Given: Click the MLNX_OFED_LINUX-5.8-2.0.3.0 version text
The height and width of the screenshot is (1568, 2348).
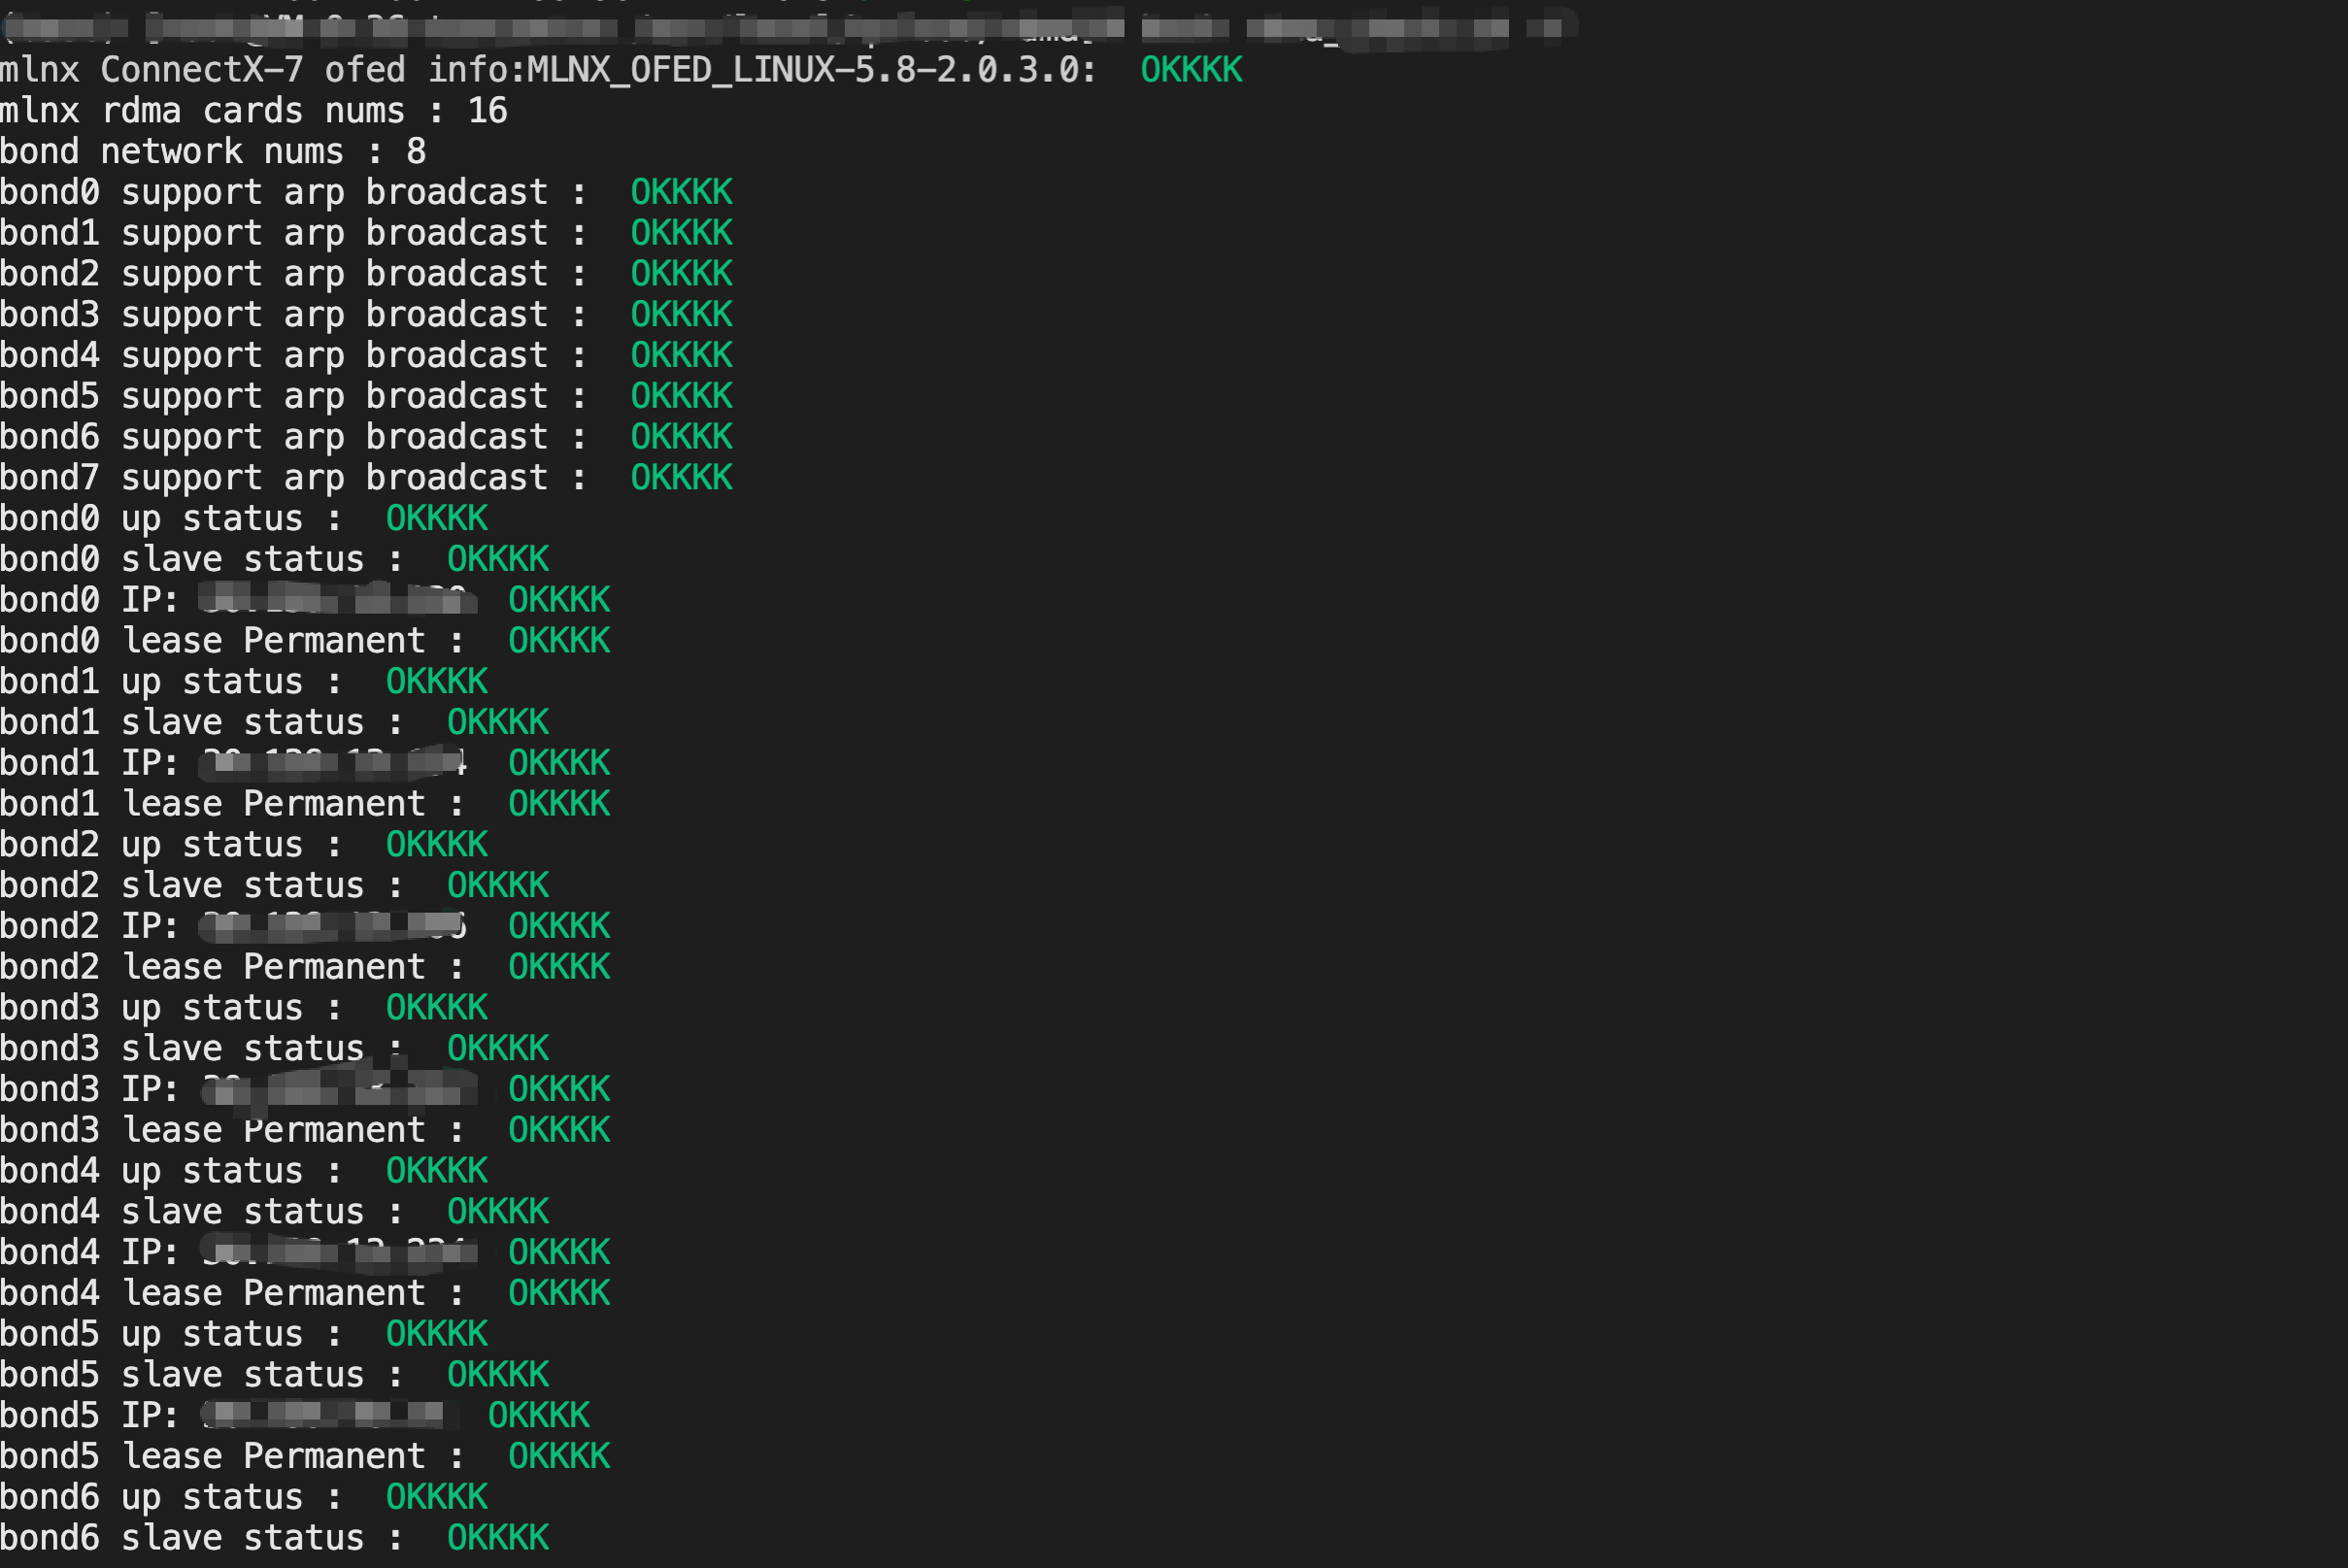Looking at the screenshot, I should point(805,70).
